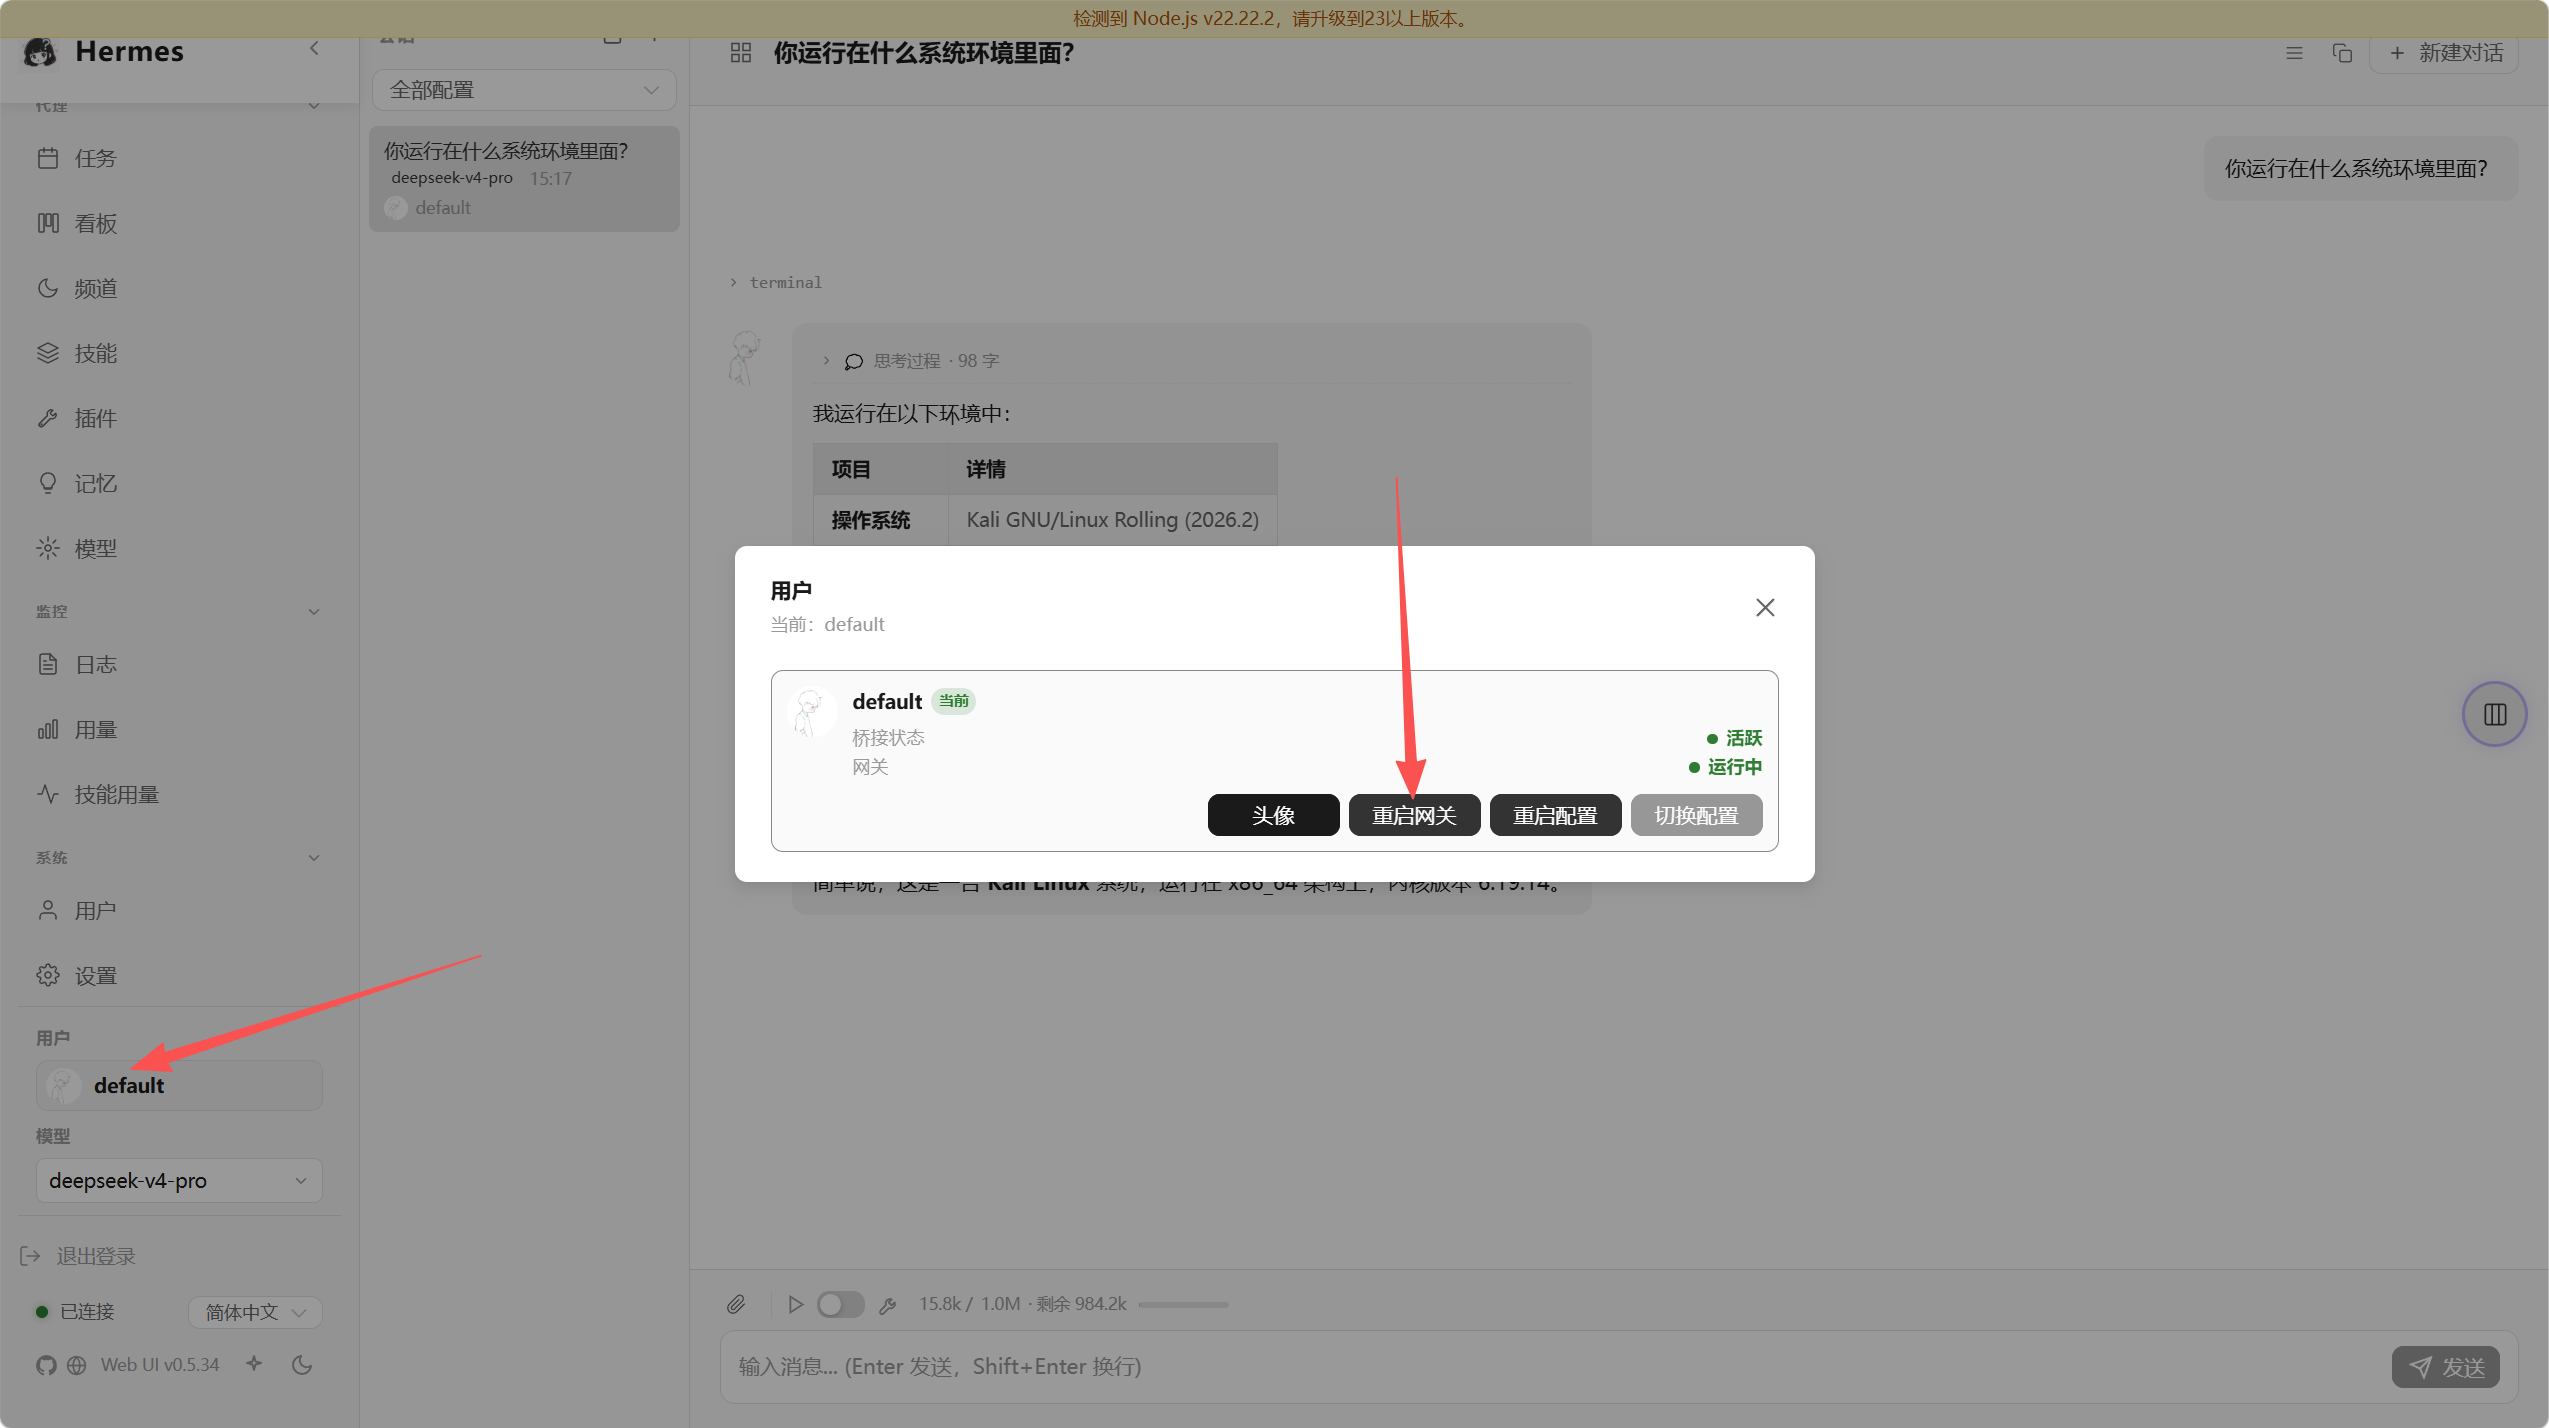Click the grid icon beside chat title
This screenshot has width=2549, height=1428.
click(x=741, y=53)
